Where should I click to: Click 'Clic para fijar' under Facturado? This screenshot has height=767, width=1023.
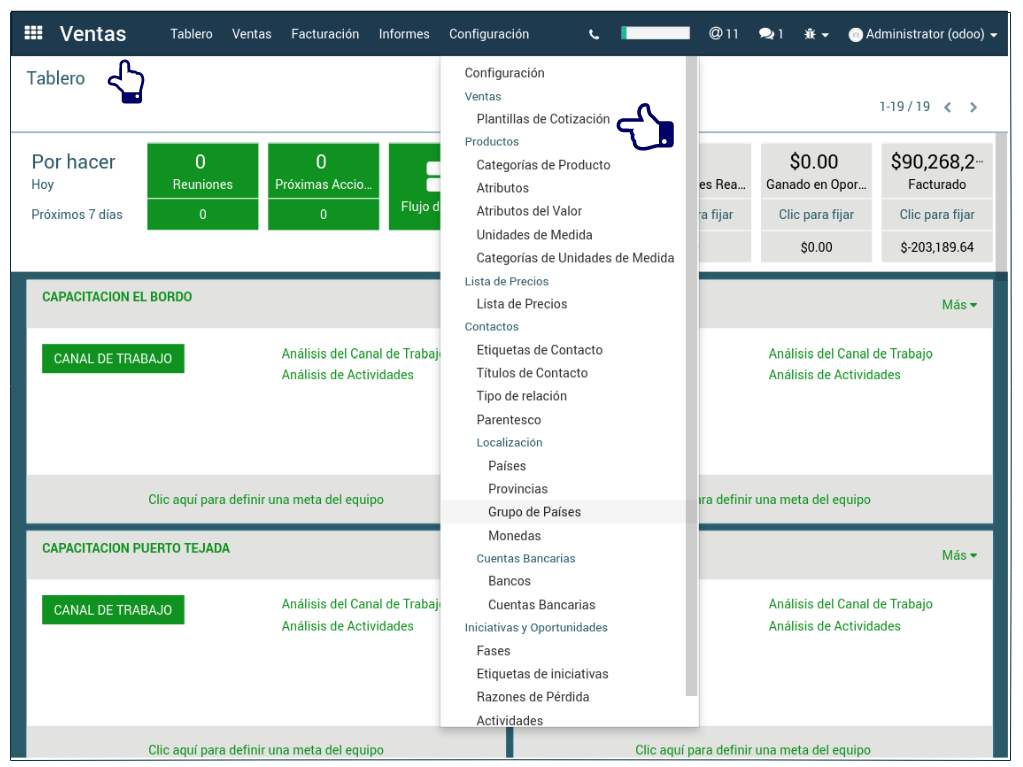[x=937, y=215]
